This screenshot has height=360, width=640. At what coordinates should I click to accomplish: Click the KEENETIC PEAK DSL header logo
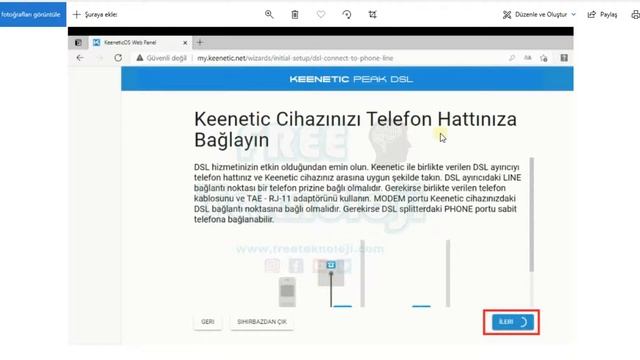tap(351, 79)
